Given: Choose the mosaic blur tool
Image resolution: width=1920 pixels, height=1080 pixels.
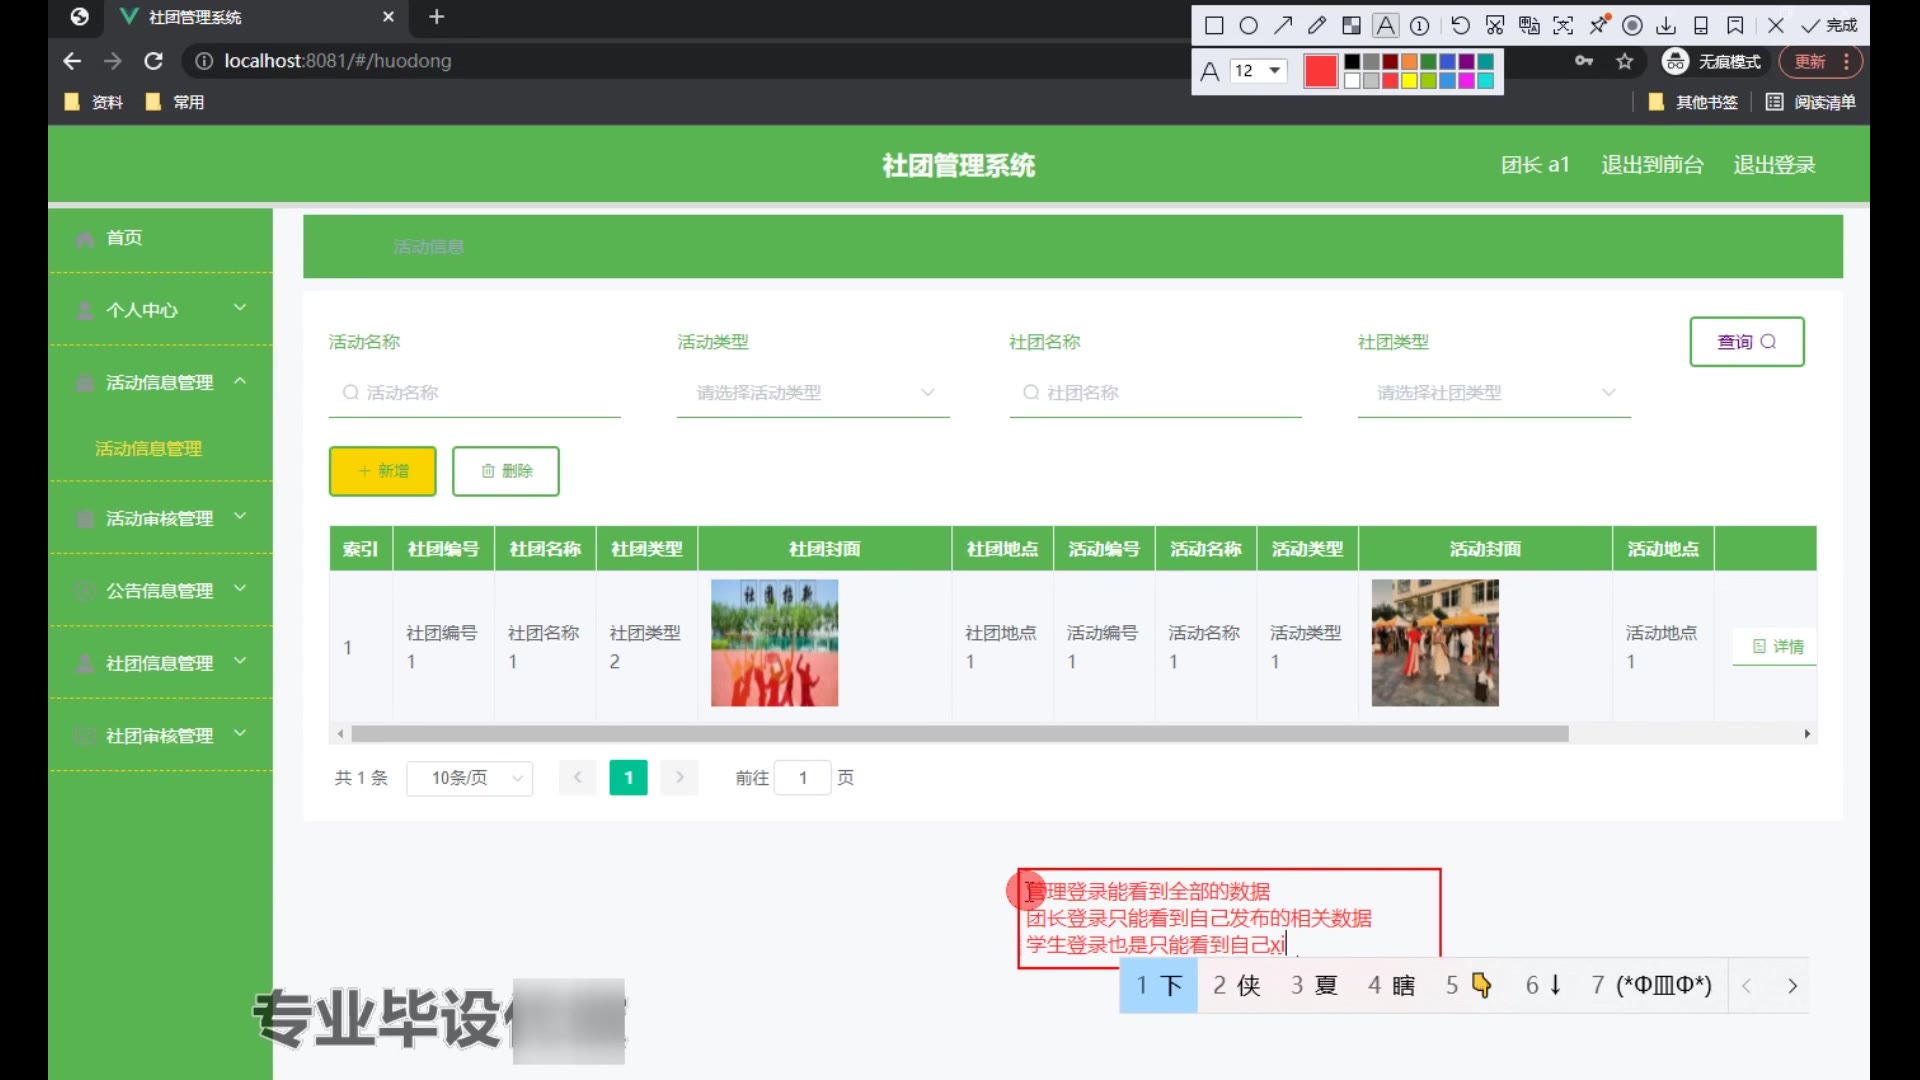Looking at the screenshot, I should 1351,25.
